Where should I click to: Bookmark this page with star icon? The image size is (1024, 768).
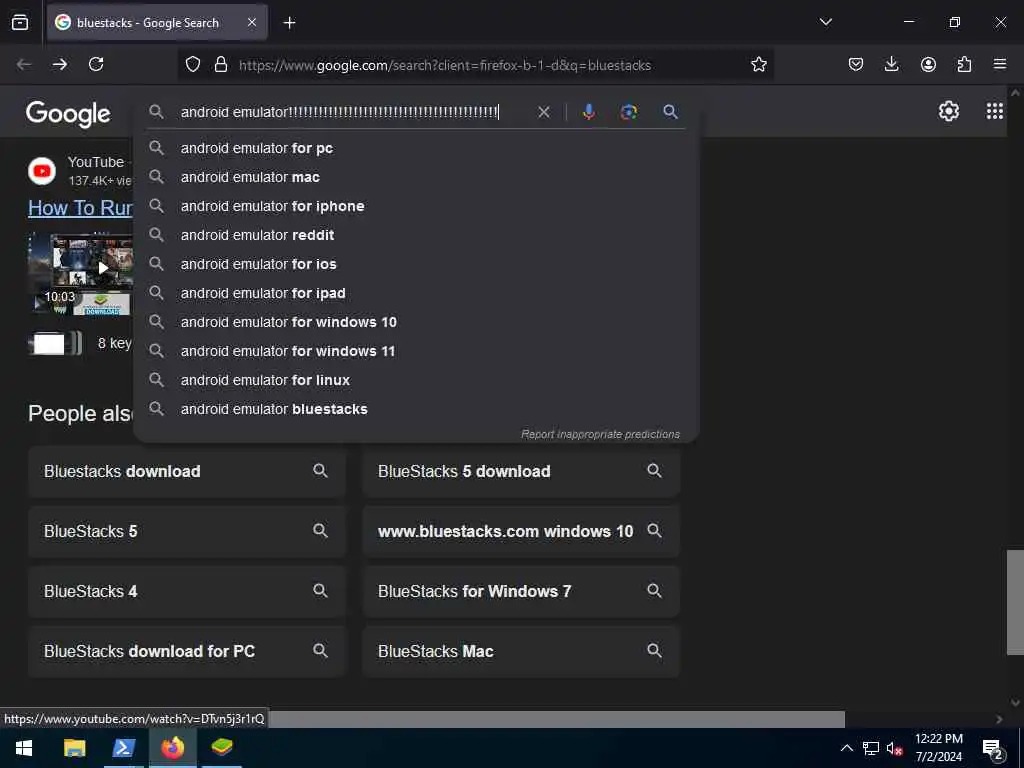[x=758, y=65]
